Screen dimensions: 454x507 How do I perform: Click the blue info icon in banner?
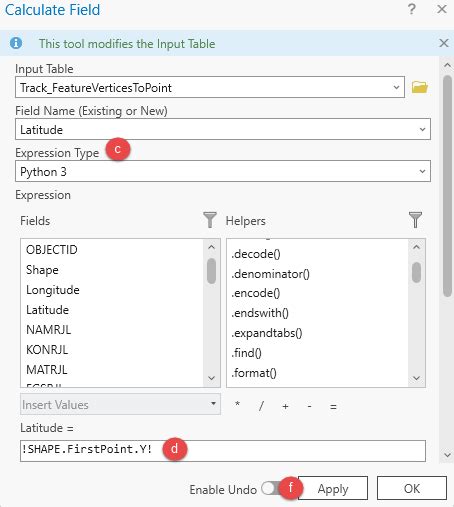point(16,43)
